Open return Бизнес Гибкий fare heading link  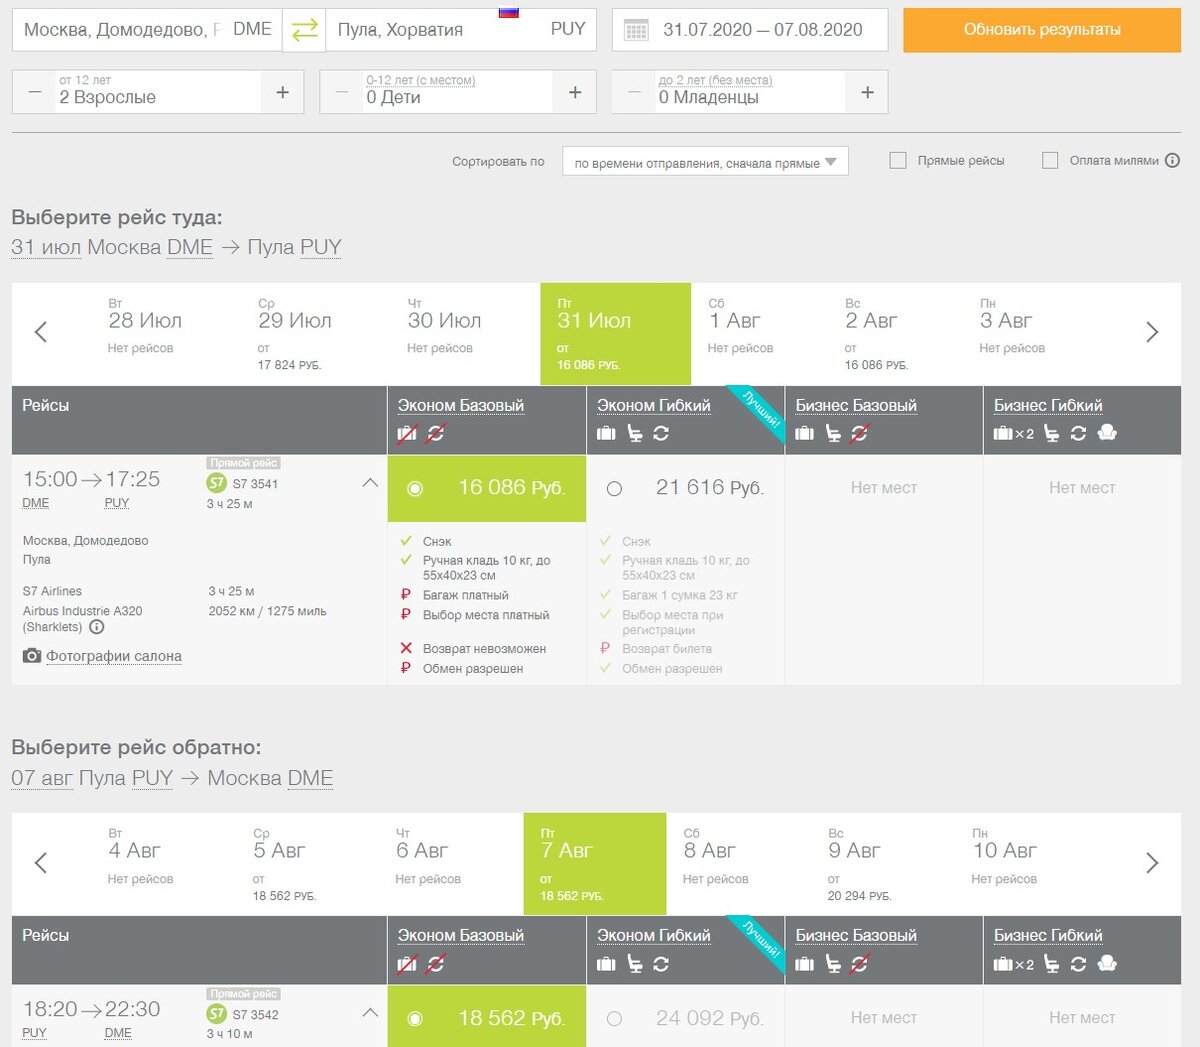coord(1048,935)
